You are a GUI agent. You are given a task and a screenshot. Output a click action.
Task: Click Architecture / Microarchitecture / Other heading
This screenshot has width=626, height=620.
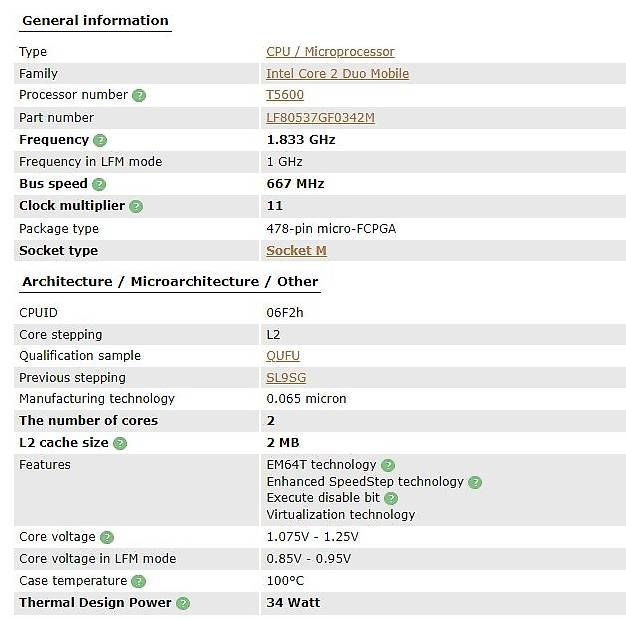coord(170,281)
